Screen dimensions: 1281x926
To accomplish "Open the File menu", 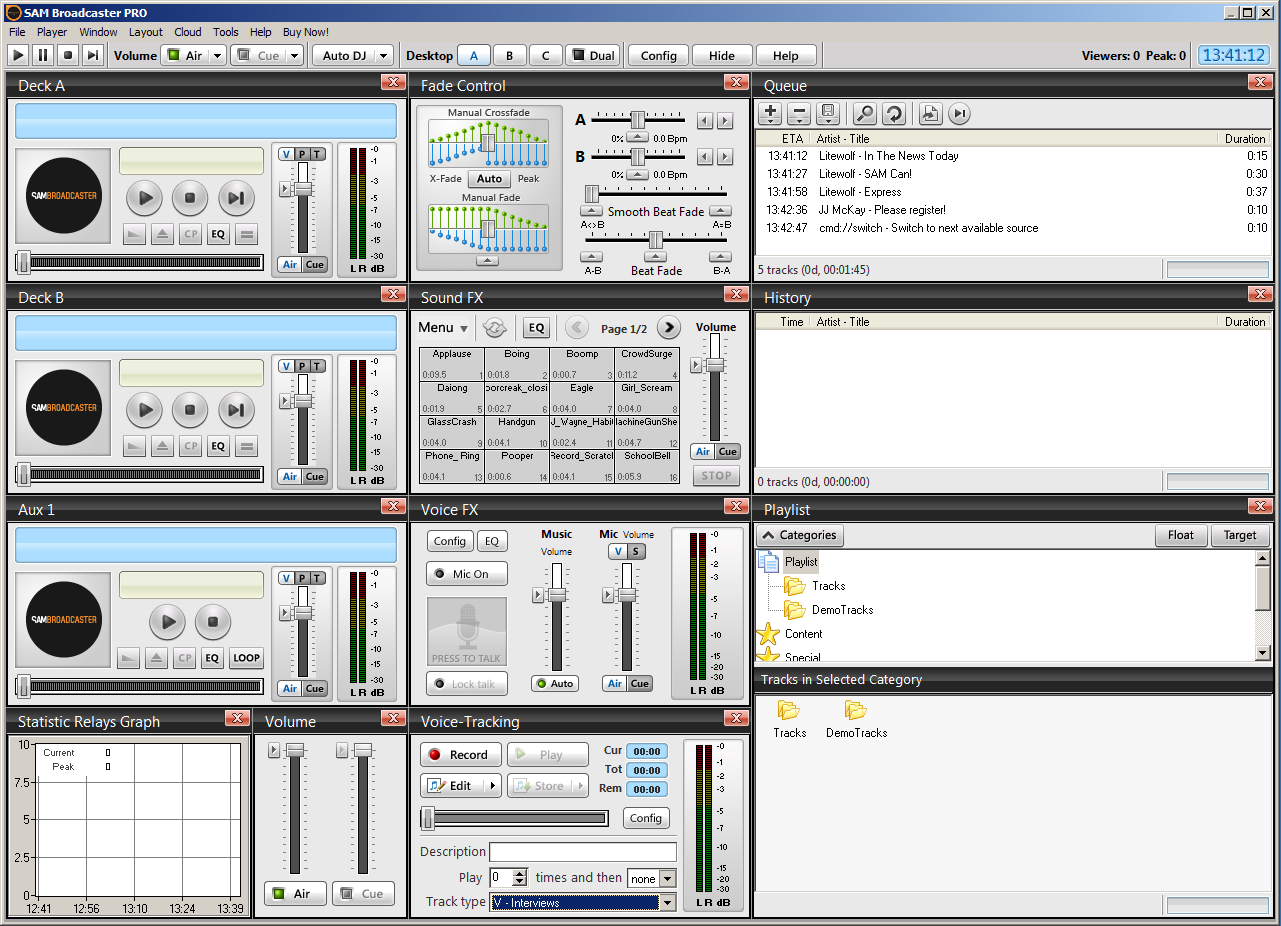I will click(17, 32).
